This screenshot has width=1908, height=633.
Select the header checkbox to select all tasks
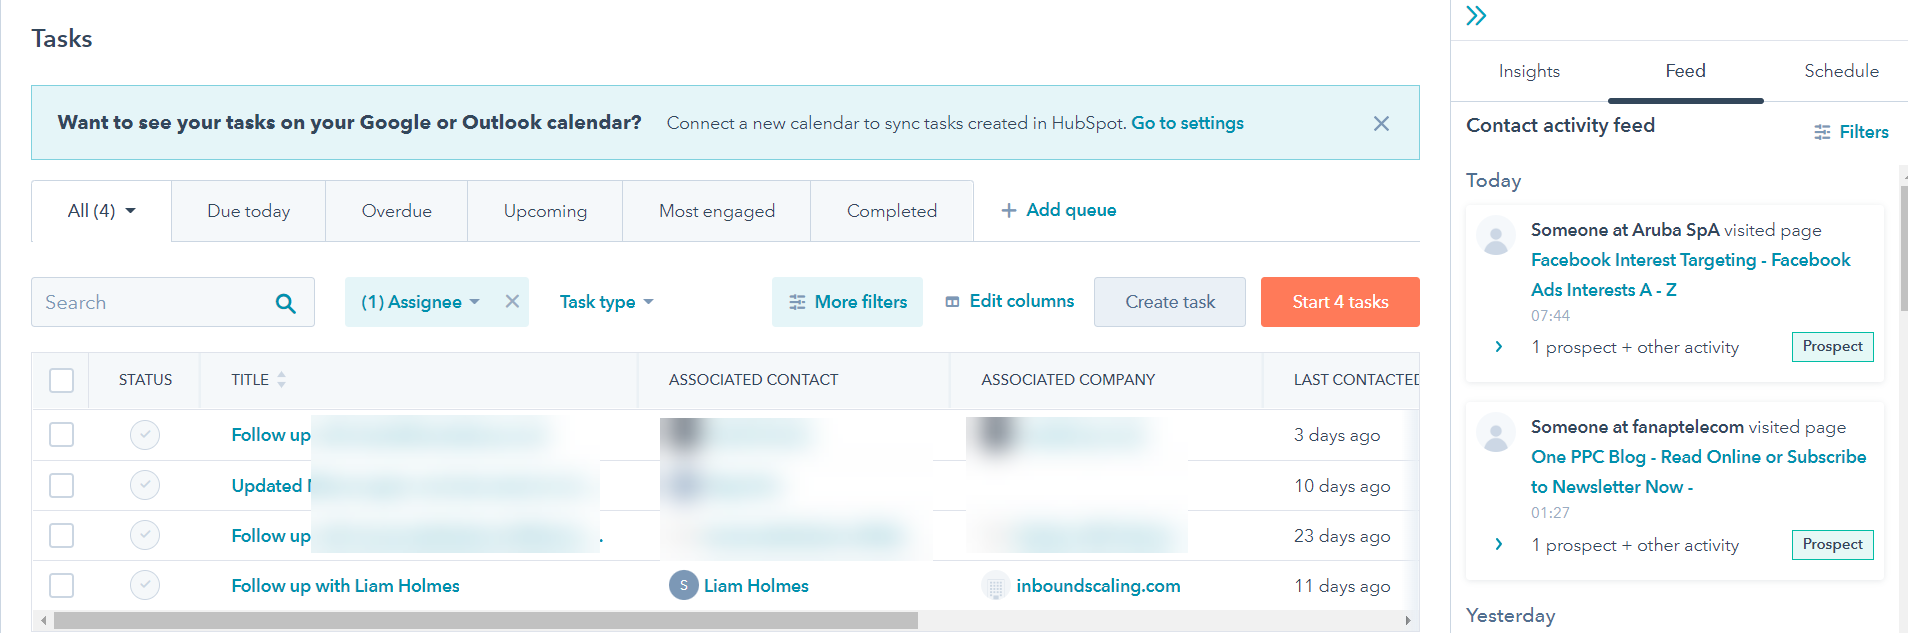pos(61,380)
